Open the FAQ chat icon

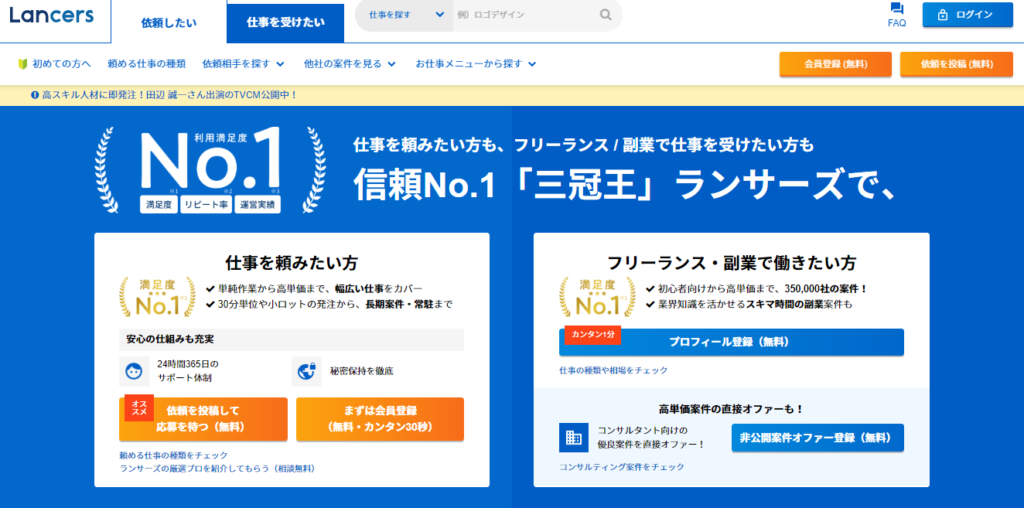point(897,9)
